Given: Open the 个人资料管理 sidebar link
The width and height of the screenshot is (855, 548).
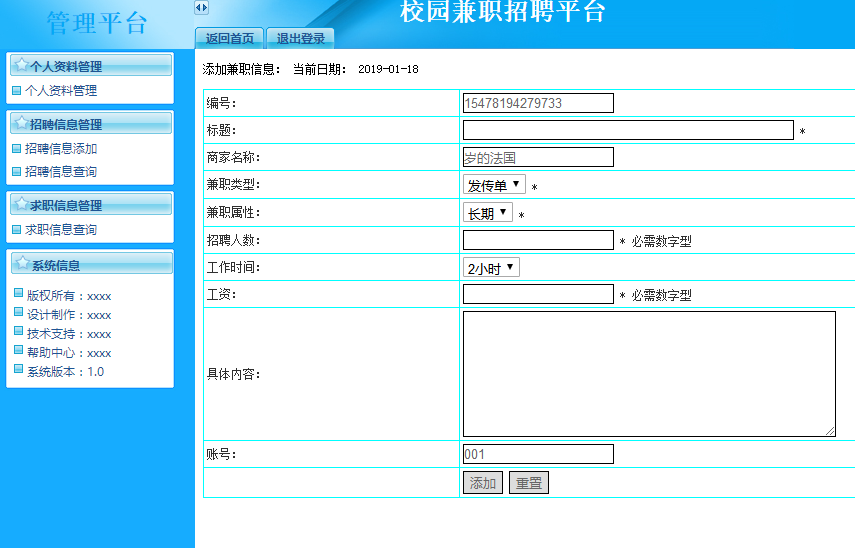Looking at the screenshot, I should click(x=61, y=91).
